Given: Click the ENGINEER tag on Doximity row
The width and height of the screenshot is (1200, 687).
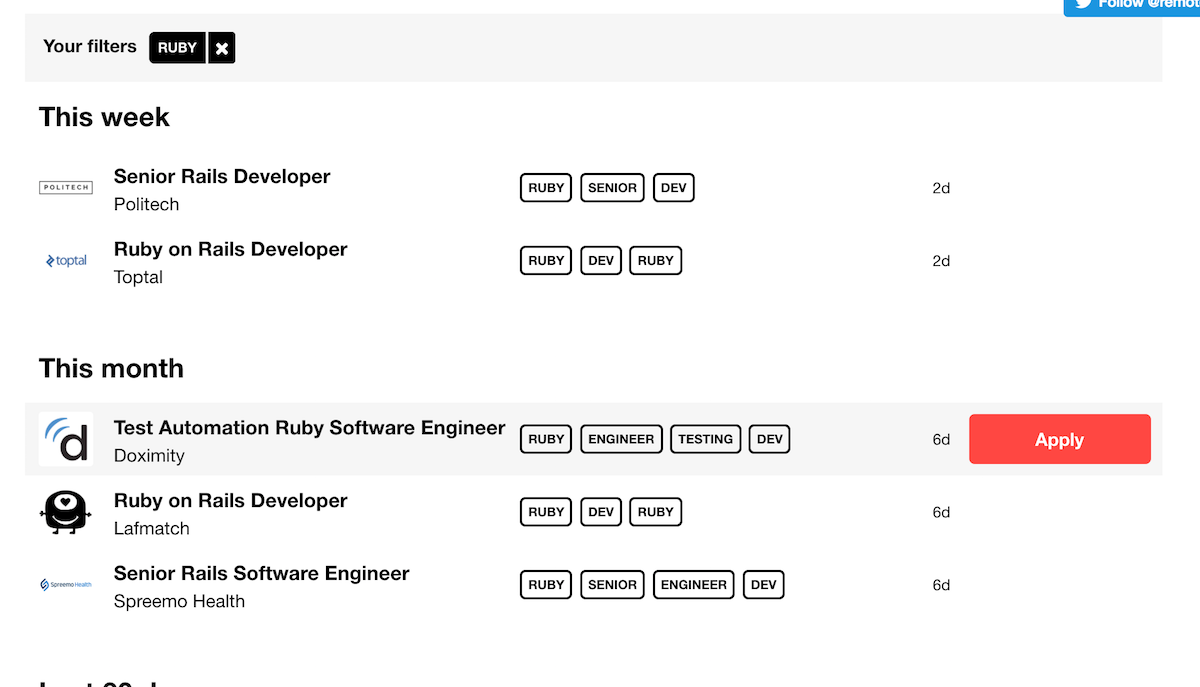Looking at the screenshot, I should tap(621, 439).
